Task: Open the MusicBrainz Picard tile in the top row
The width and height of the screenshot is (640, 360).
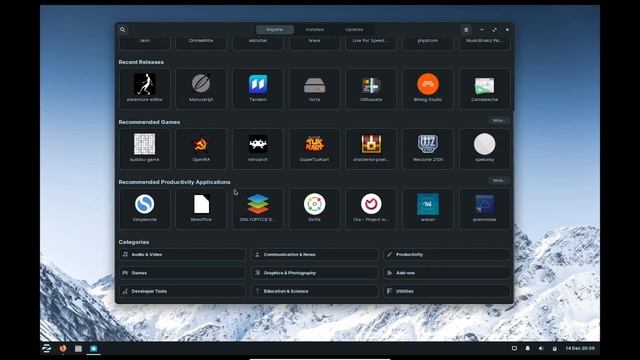Action: (x=484, y=43)
